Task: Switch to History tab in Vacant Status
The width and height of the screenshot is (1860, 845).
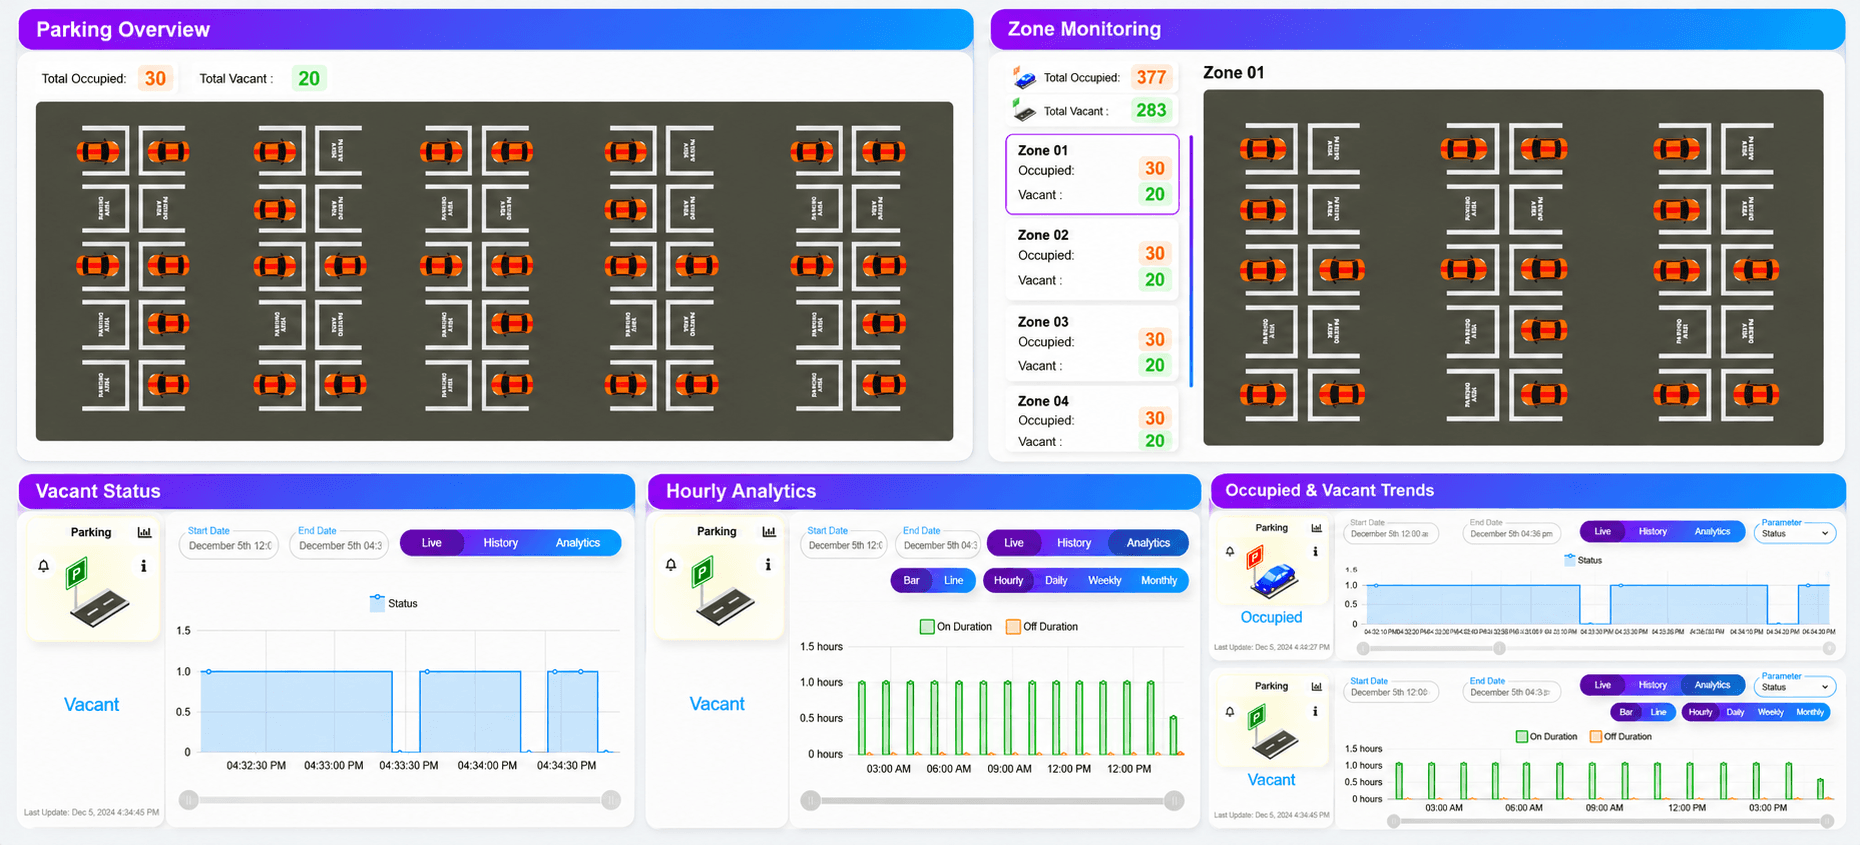Action: [500, 543]
